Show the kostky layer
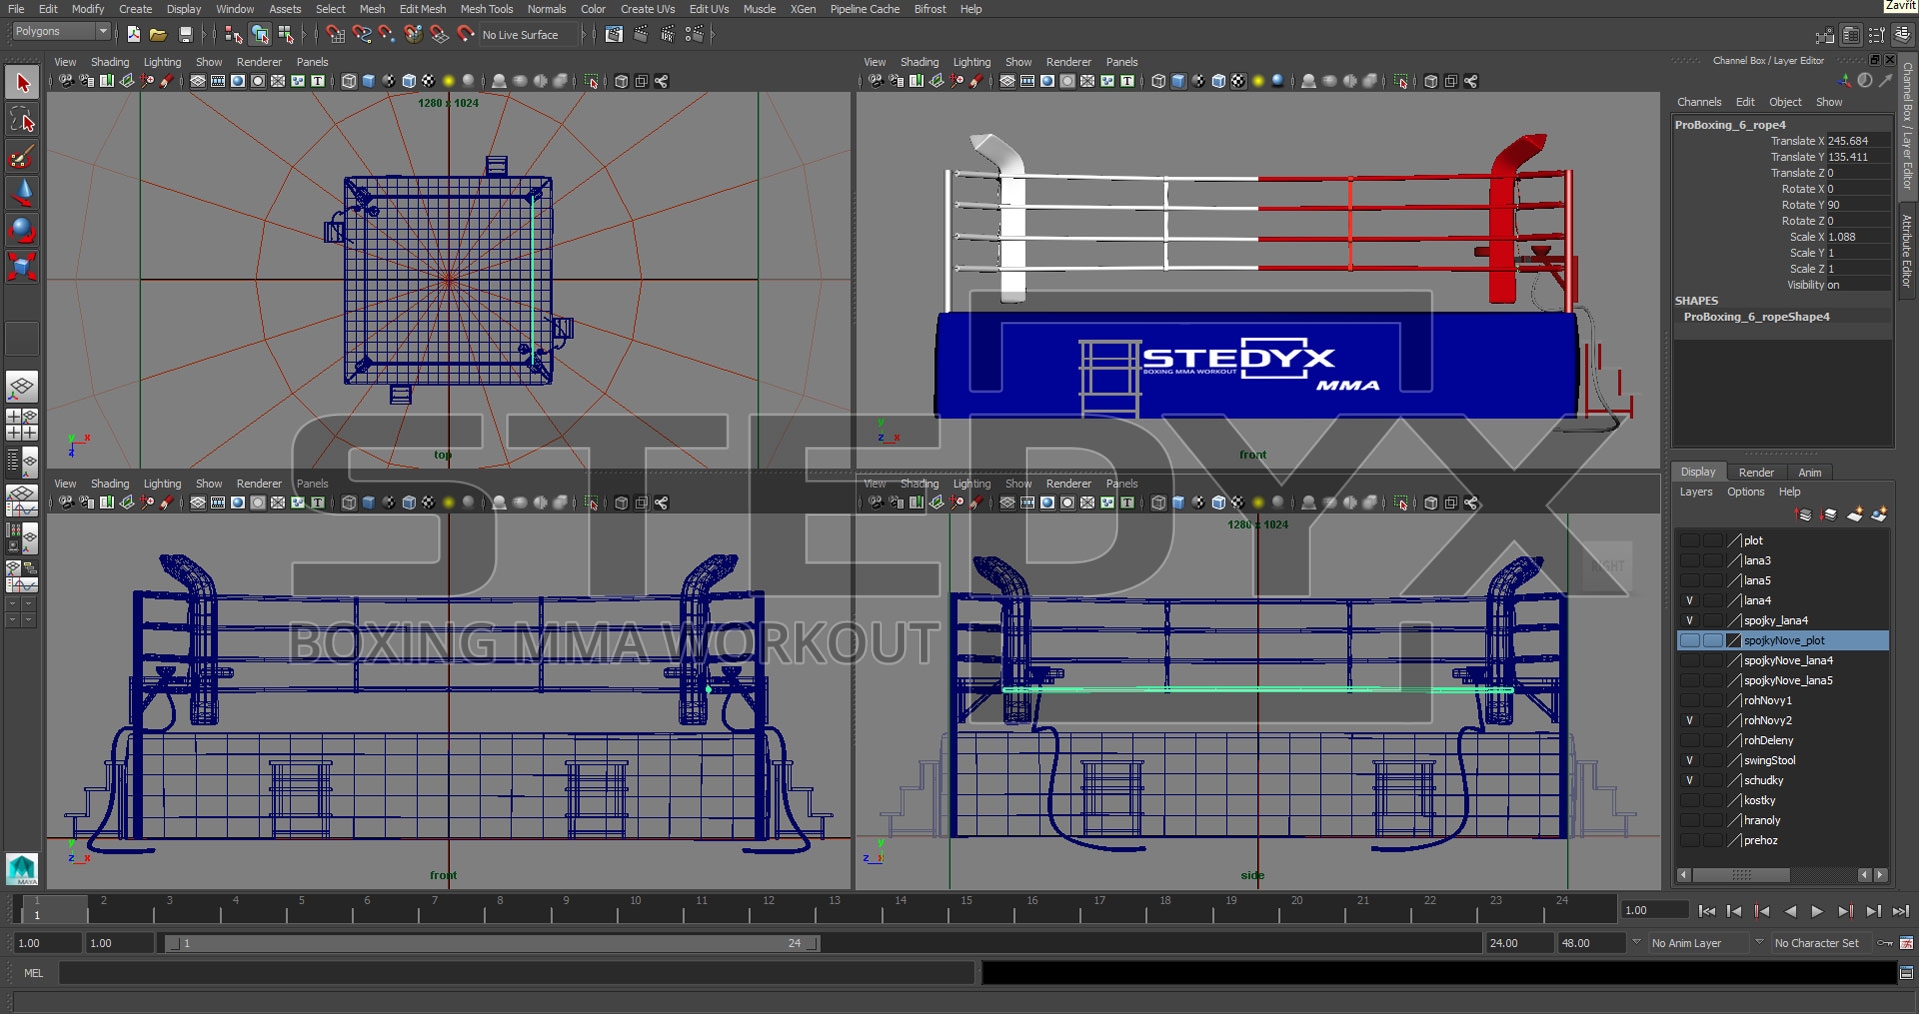The height and width of the screenshot is (1014, 1919). (x=1690, y=800)
